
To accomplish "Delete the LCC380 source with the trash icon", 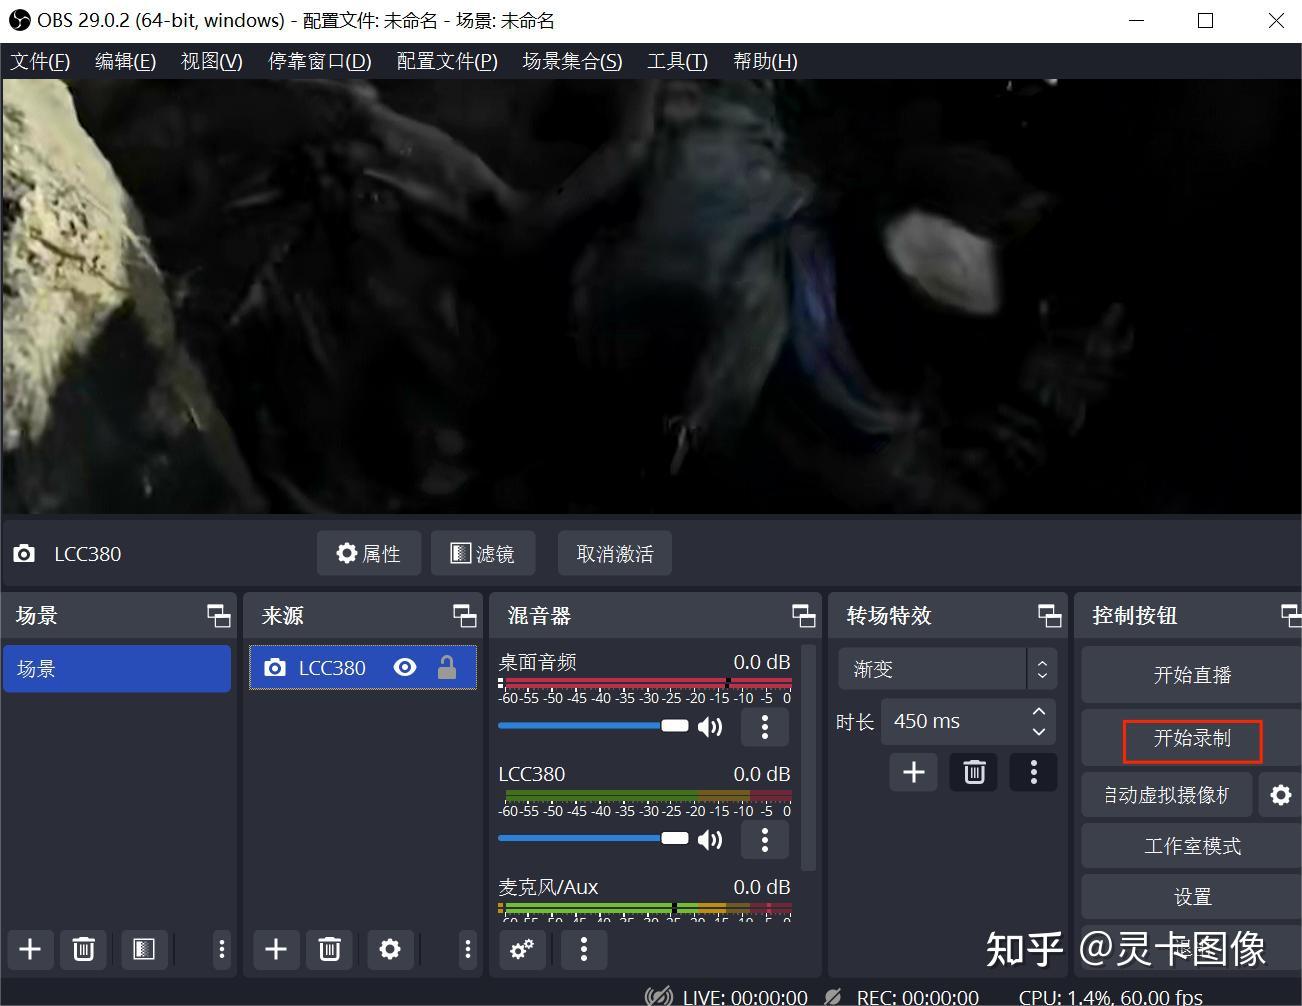I will 330,950.
